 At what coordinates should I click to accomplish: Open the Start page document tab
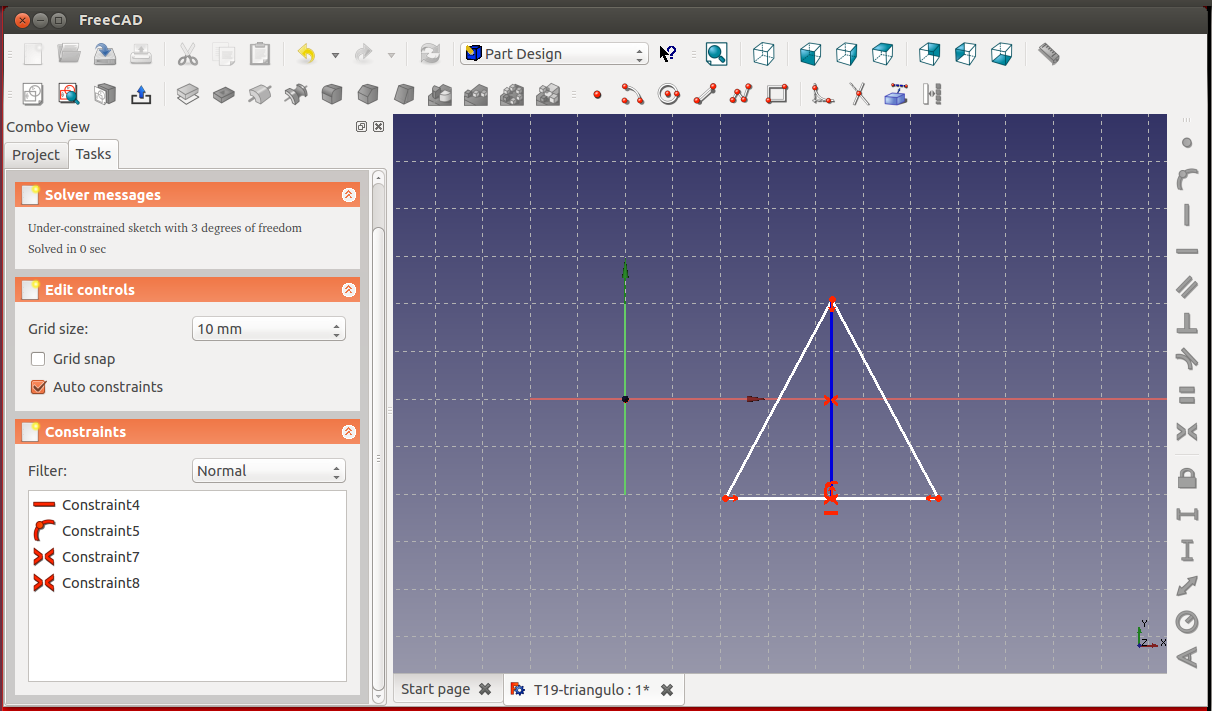tap(435, 689)
